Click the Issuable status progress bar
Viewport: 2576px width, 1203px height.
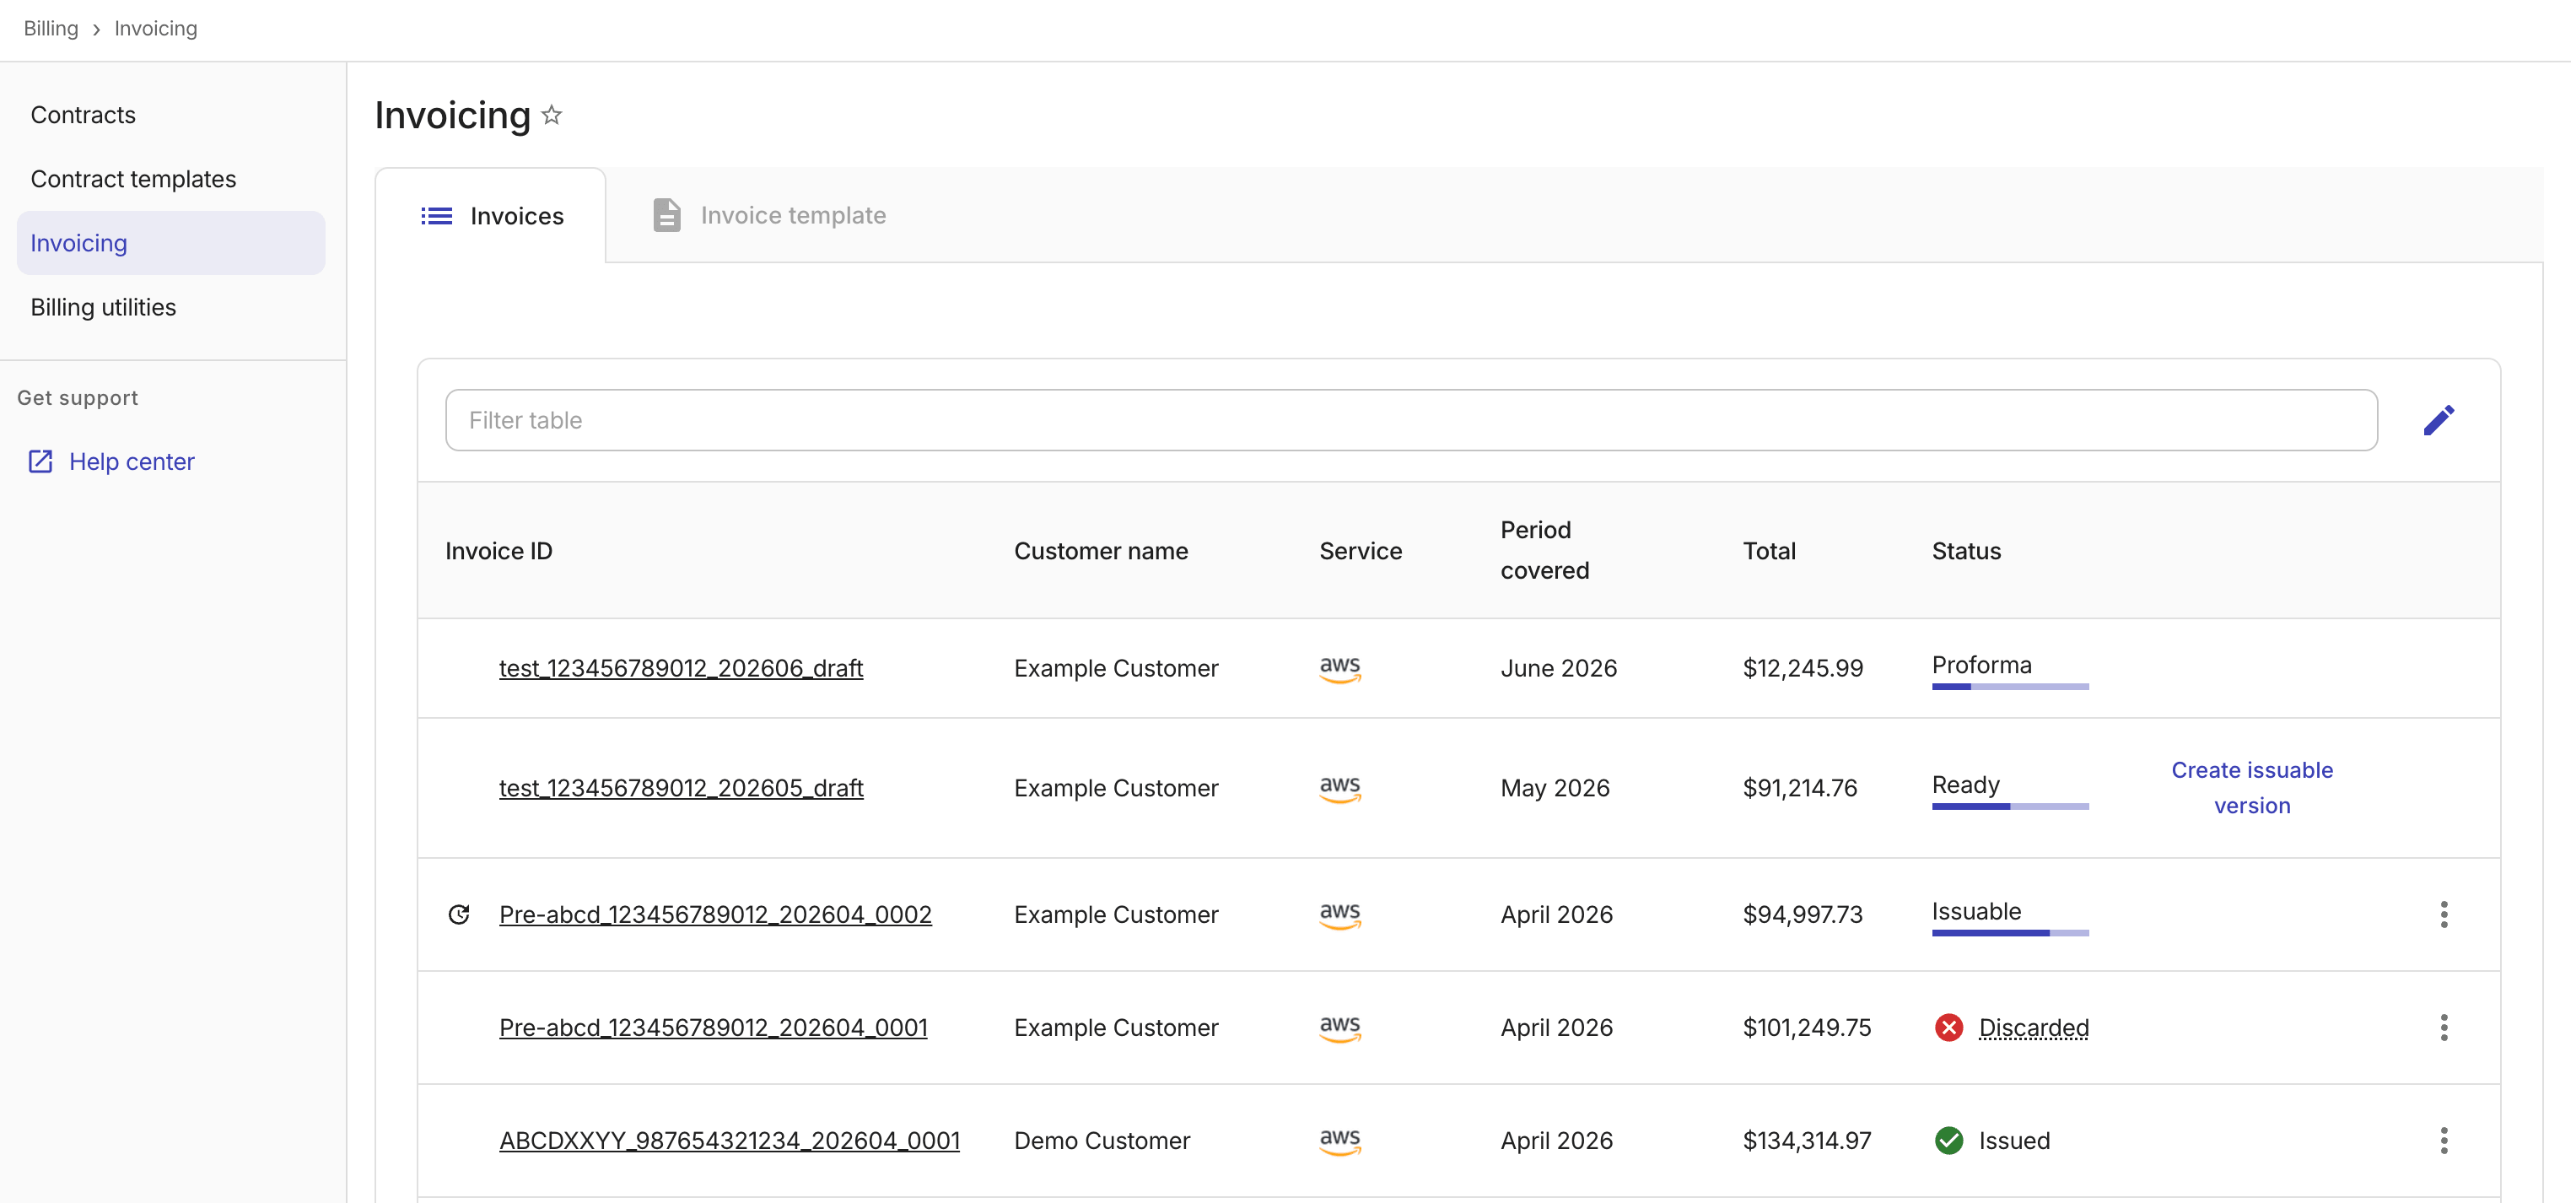coord(2010,933)
